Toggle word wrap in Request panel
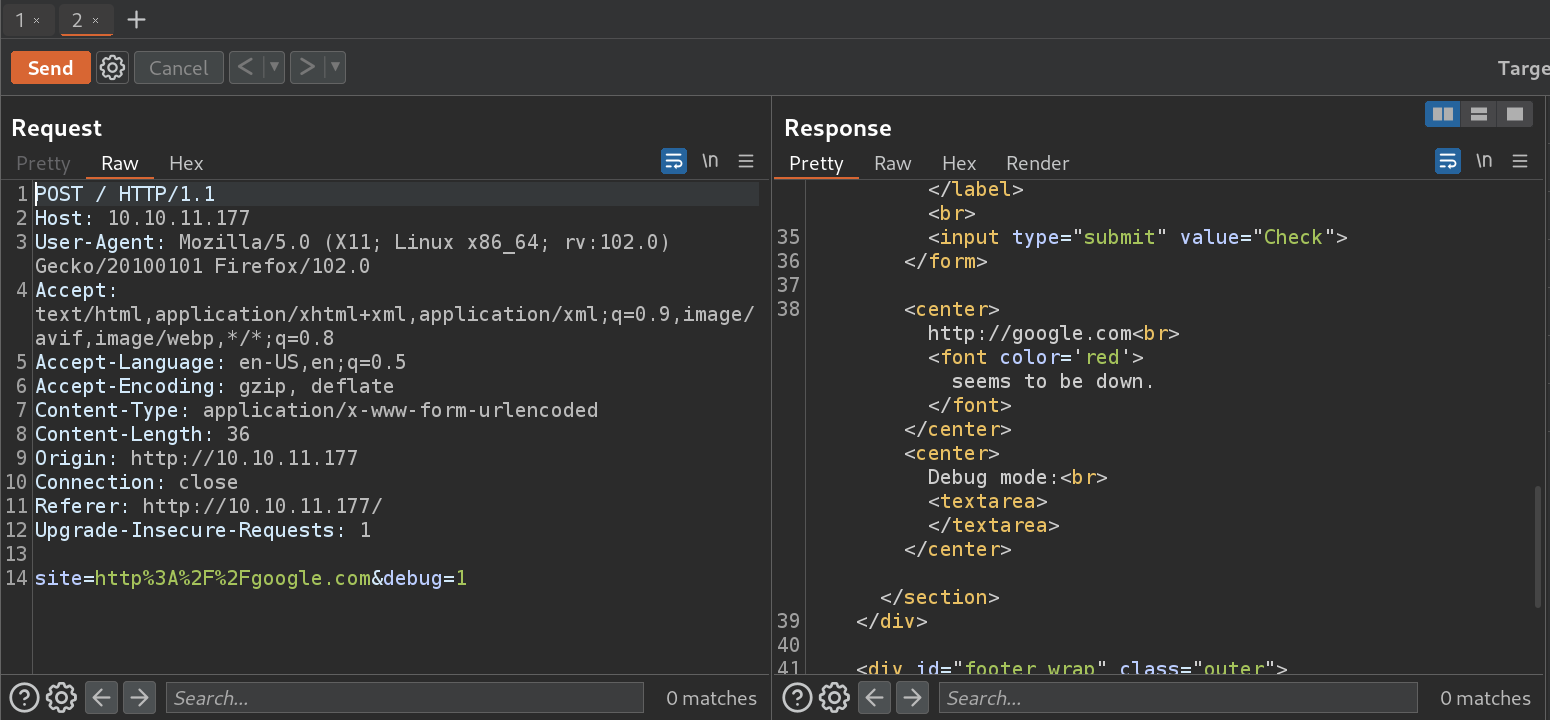1550x720 pixels. click(x=674, y=161)
